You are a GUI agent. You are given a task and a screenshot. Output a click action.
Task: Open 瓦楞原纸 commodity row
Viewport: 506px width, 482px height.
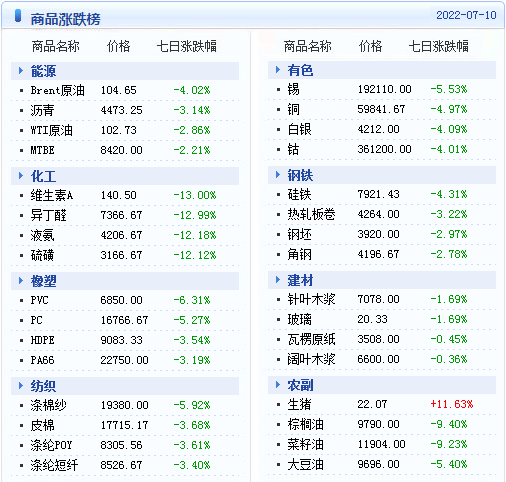382,339
